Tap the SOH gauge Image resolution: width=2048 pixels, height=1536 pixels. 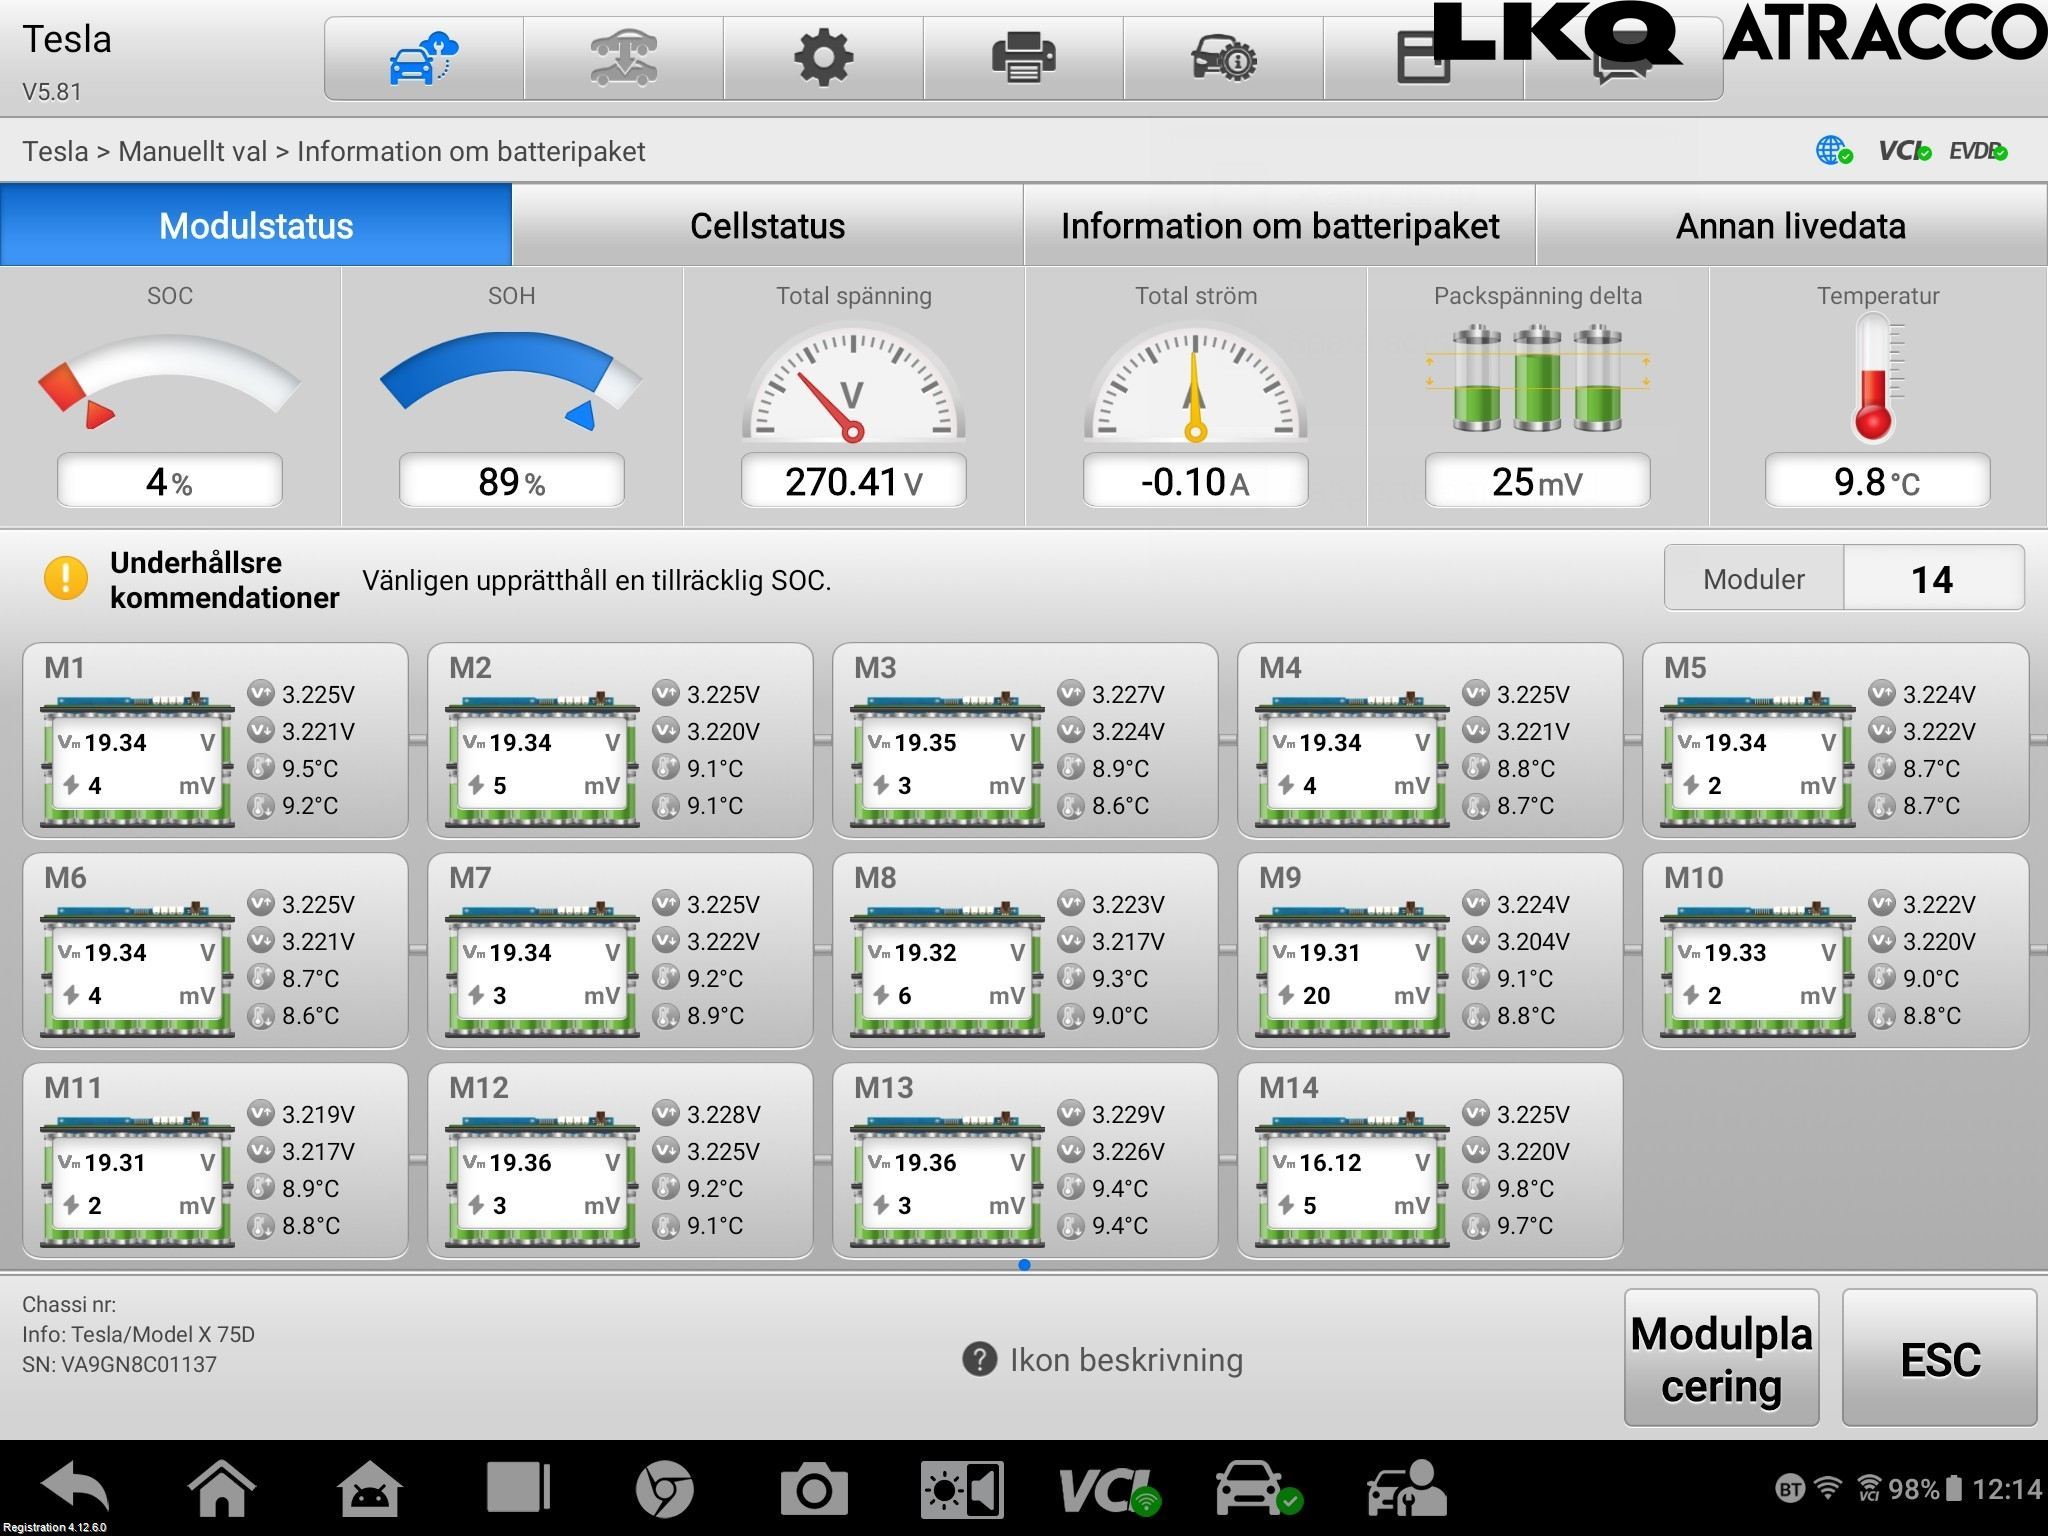click(511, 380)
